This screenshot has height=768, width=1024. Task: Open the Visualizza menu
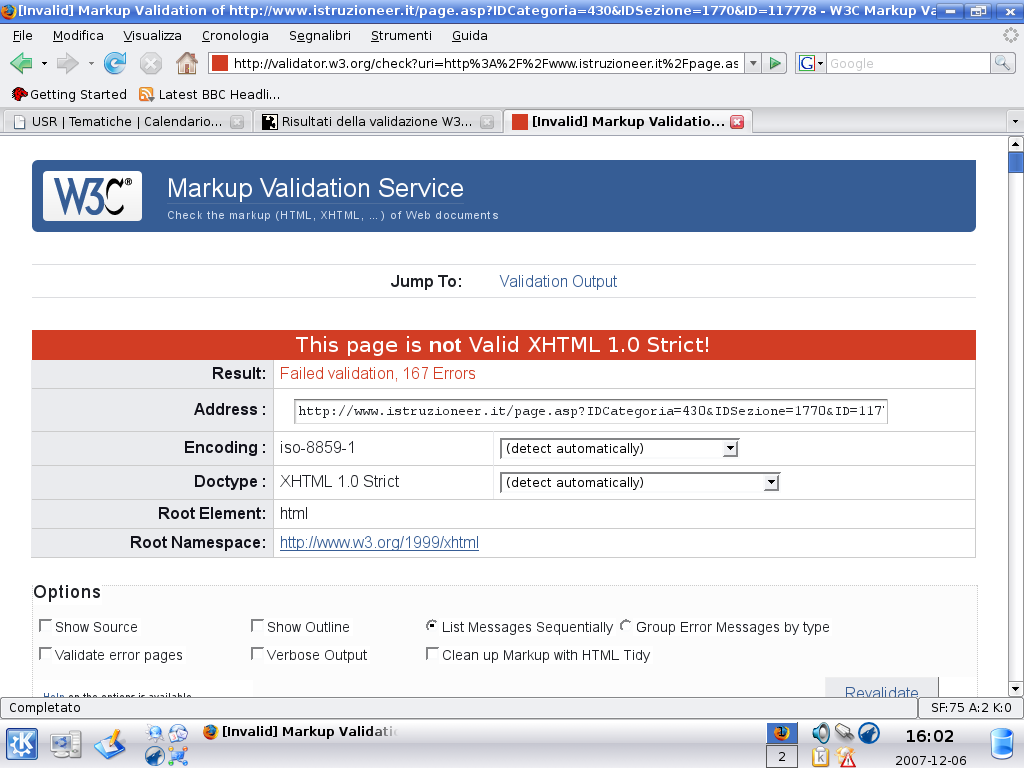click(153, 36)
